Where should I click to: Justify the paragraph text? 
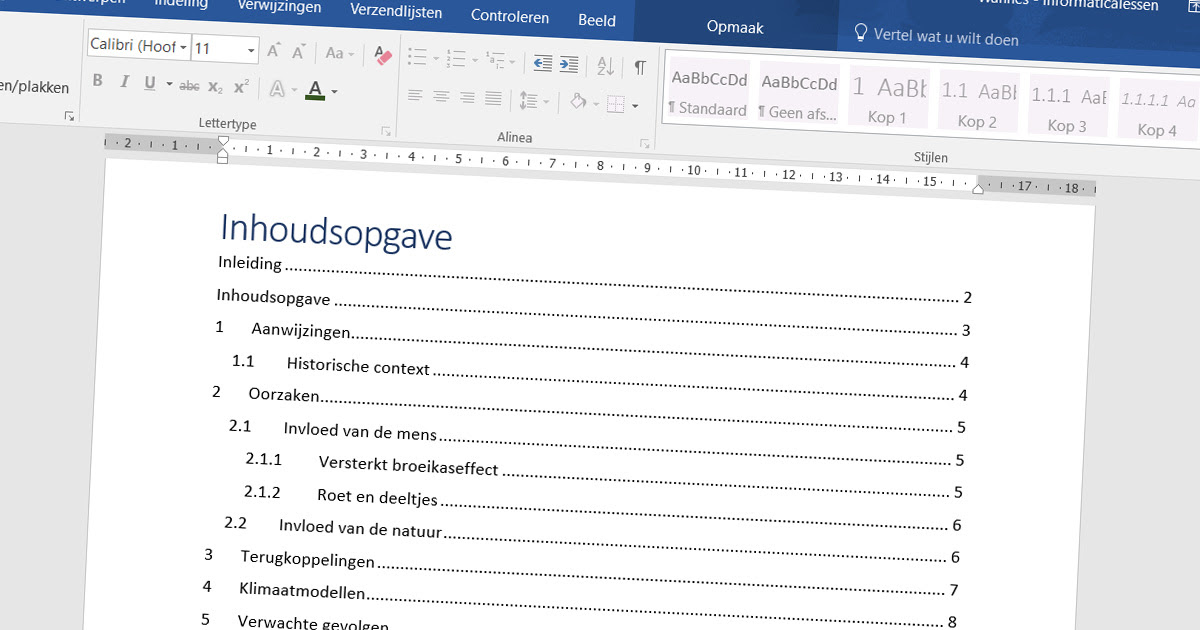[x=493, y=98]
